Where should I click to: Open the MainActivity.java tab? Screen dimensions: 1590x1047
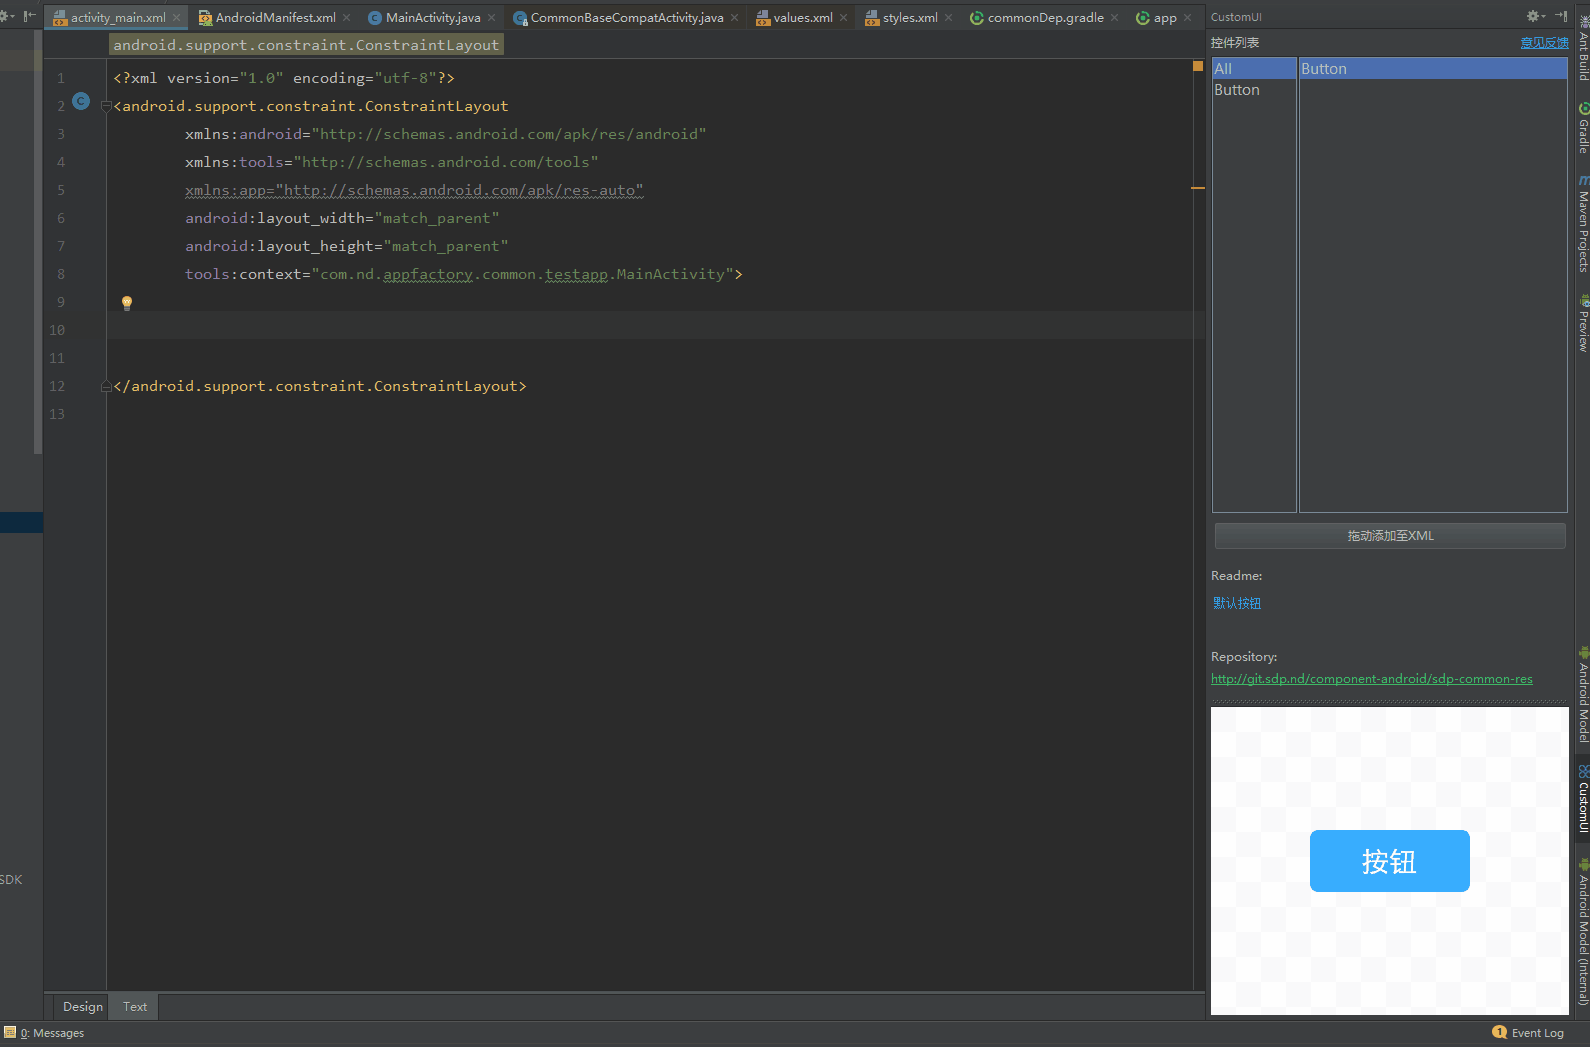(x=432, y=17)
